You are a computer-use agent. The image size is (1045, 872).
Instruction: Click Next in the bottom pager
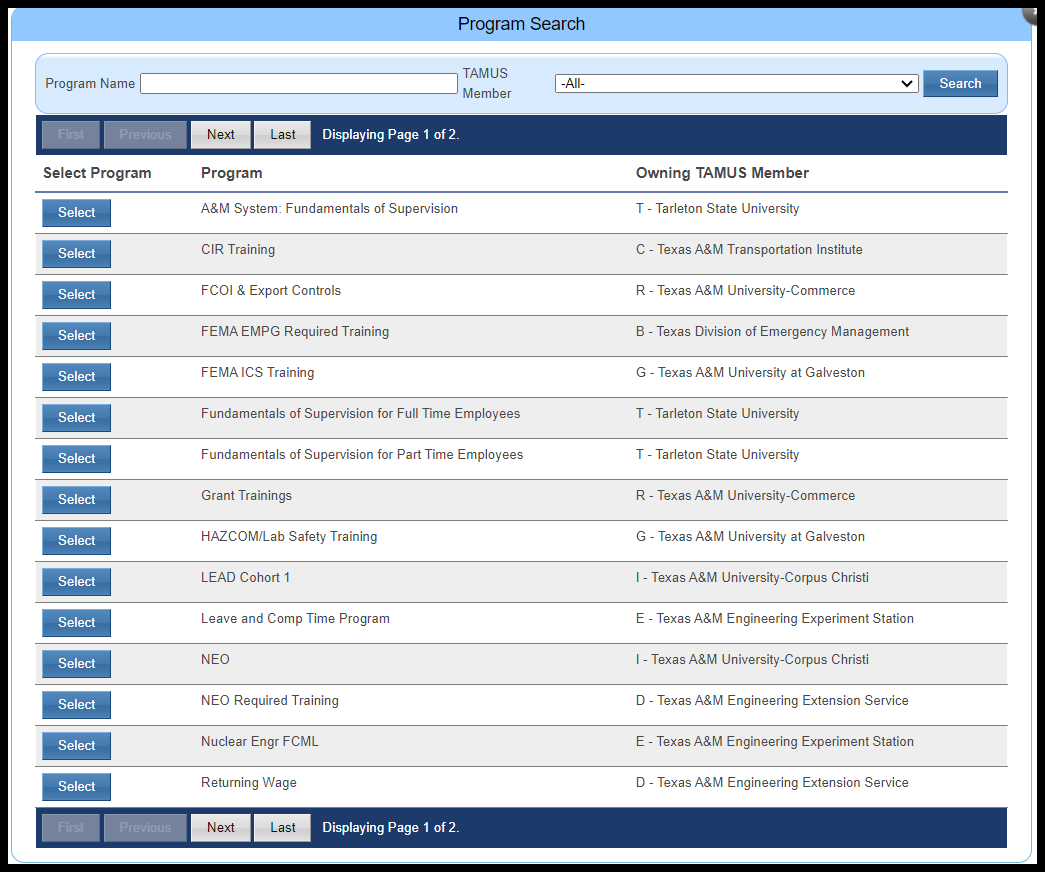[220, 828]
